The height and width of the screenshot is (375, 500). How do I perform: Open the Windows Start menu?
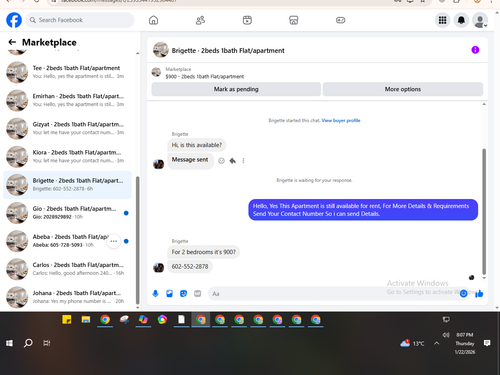[9, 343]
